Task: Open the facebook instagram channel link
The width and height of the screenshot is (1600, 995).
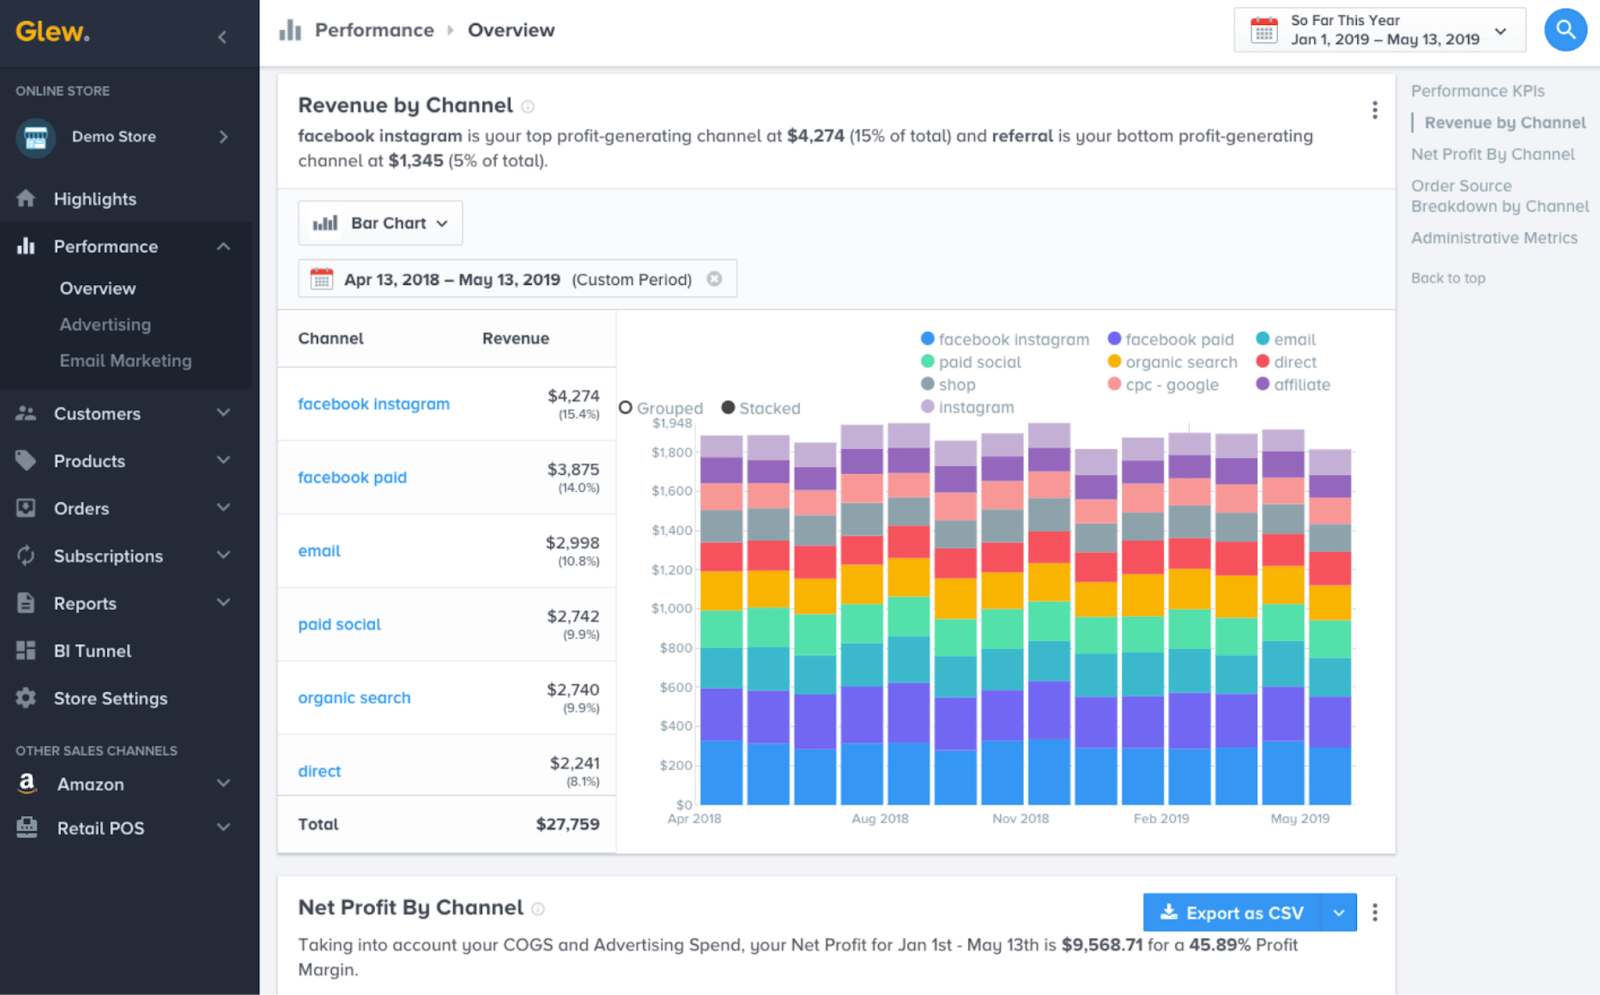Action: (x=373, y=404)
